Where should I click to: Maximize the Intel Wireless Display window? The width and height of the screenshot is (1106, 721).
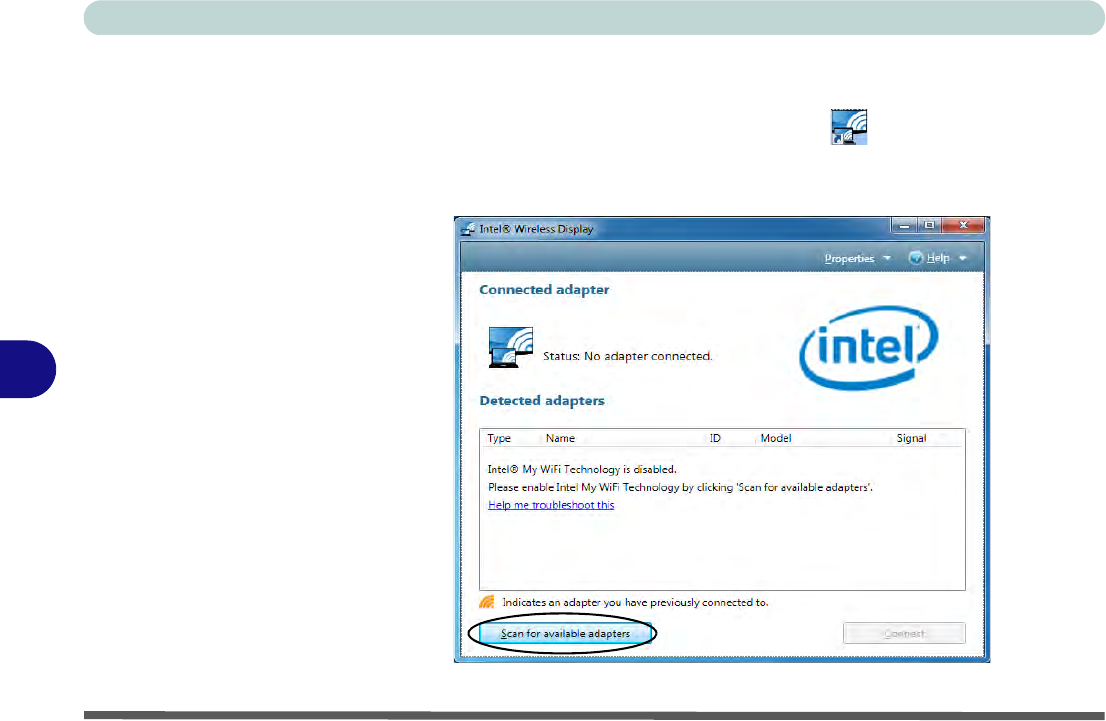[928, 226]
